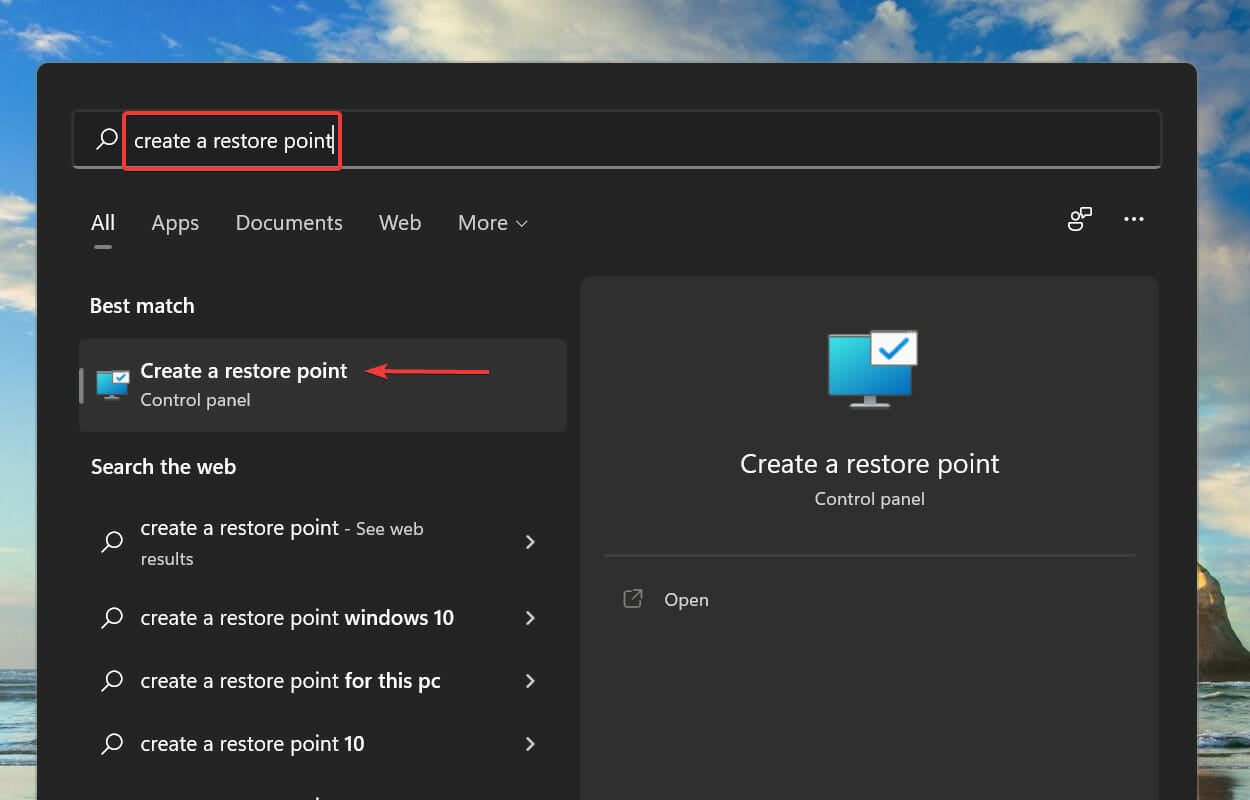
Task: Expand chevron for 'create a restore point 10'
Action: (530, 744)
